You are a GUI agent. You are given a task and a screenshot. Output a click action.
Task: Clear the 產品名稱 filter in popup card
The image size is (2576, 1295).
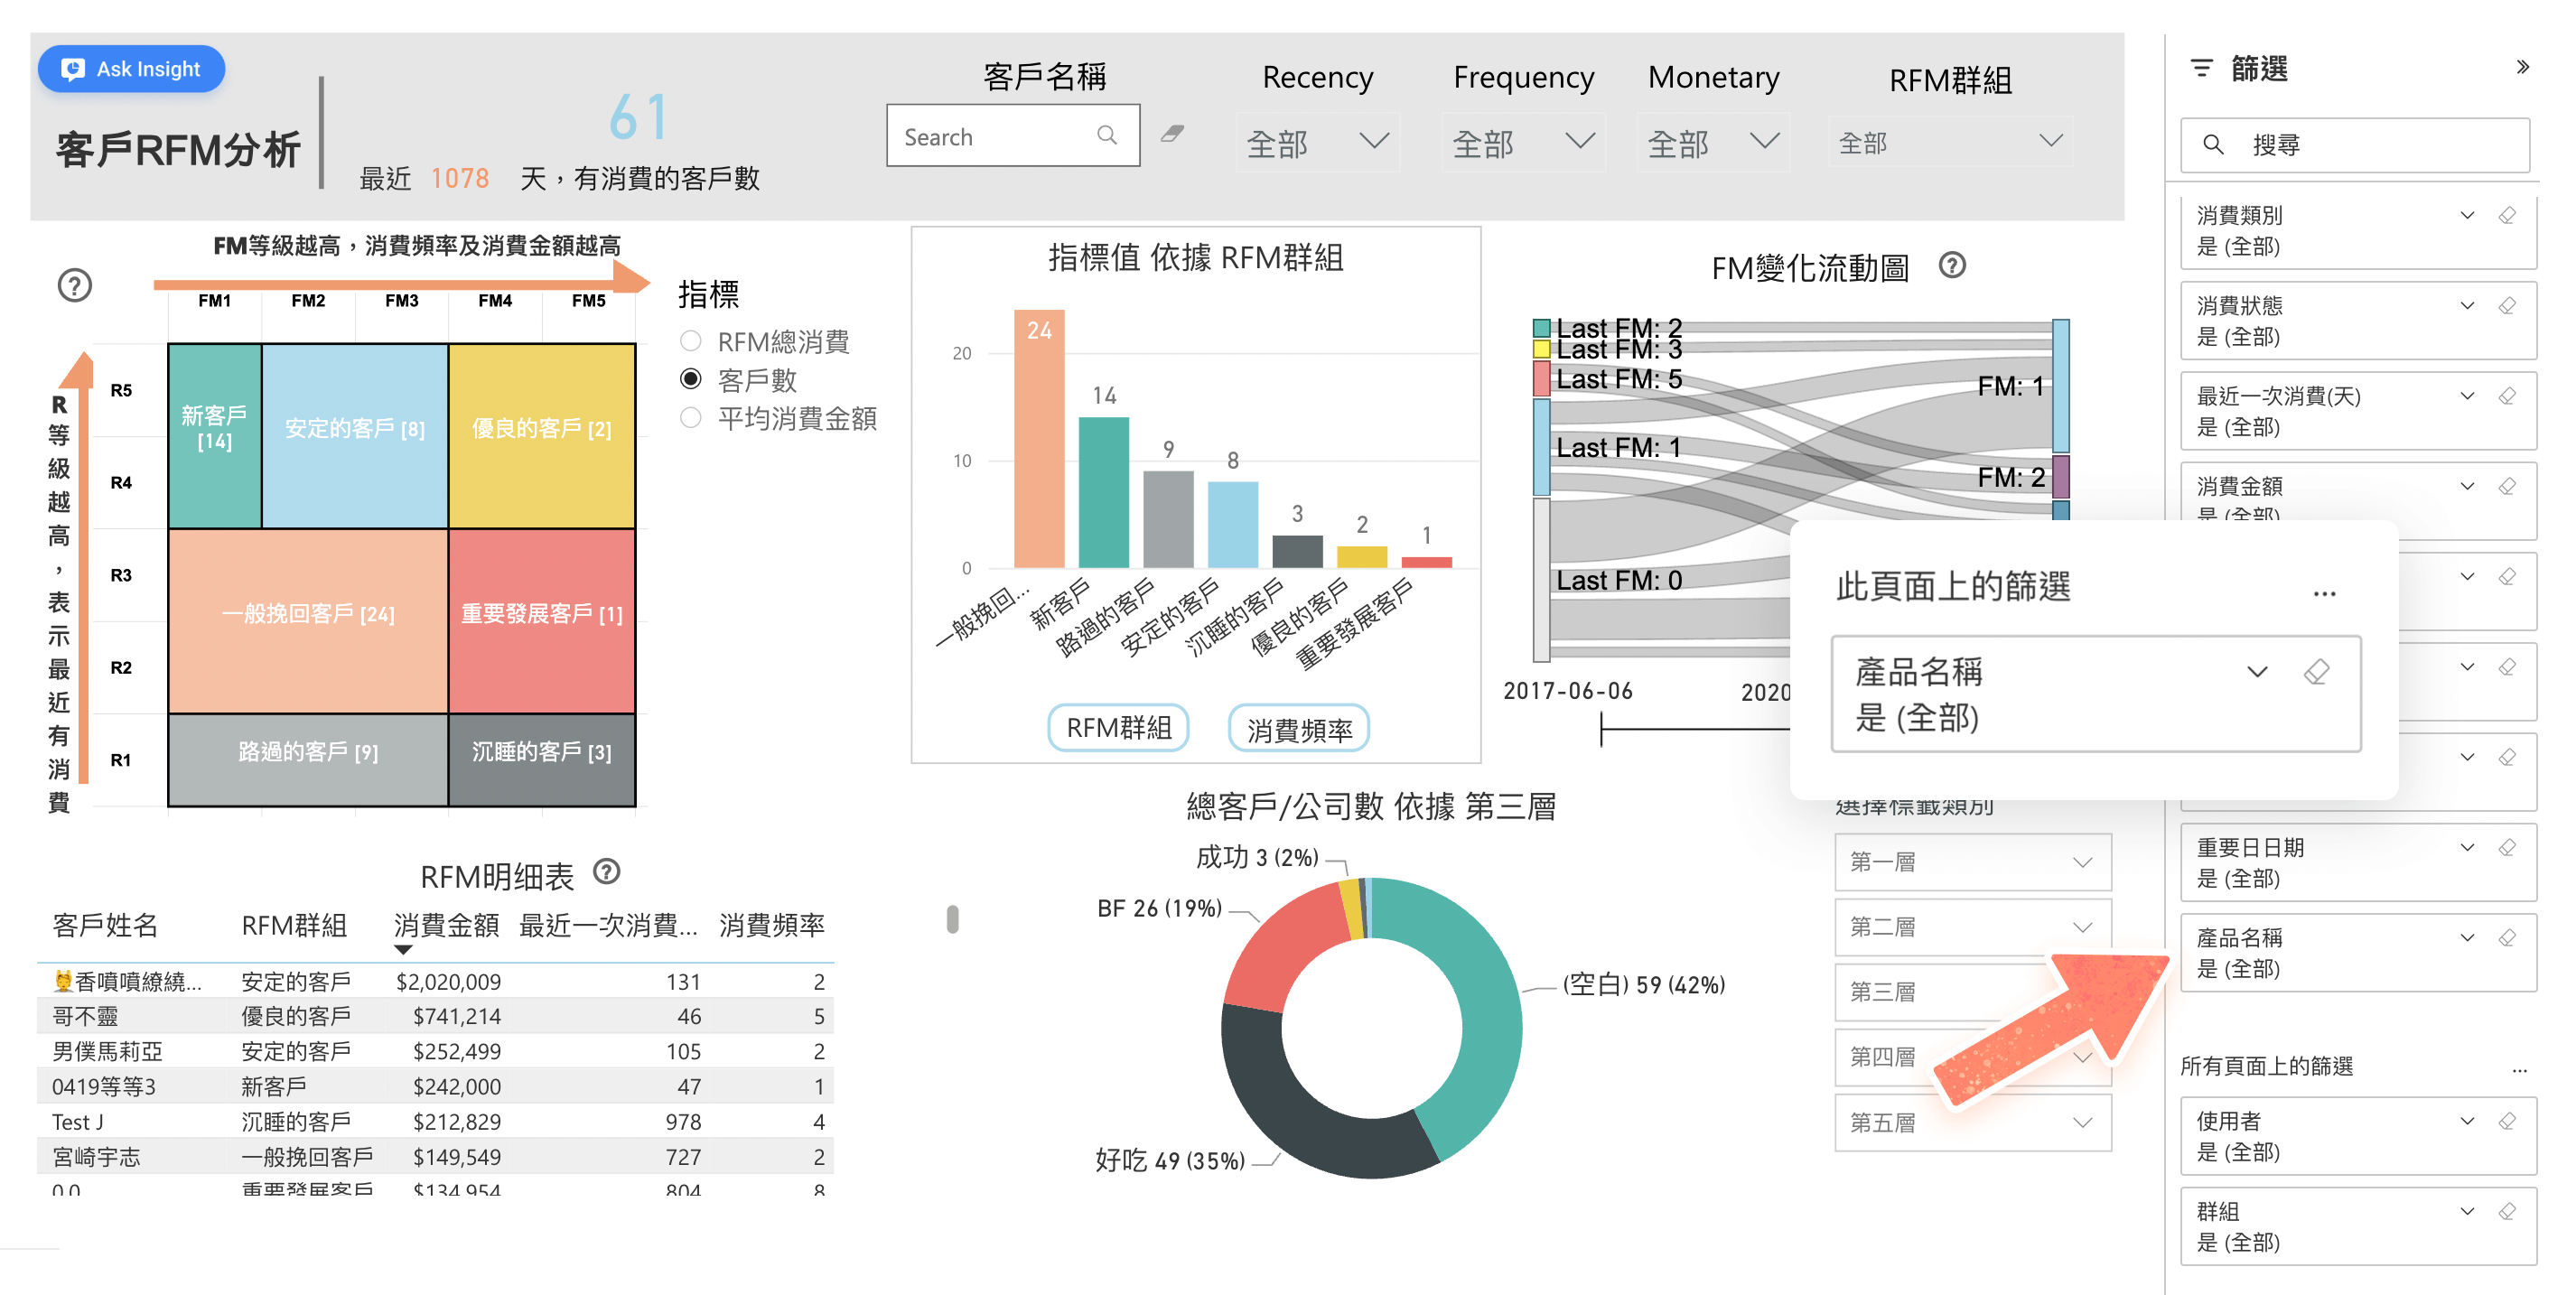tap(2316, 672)
